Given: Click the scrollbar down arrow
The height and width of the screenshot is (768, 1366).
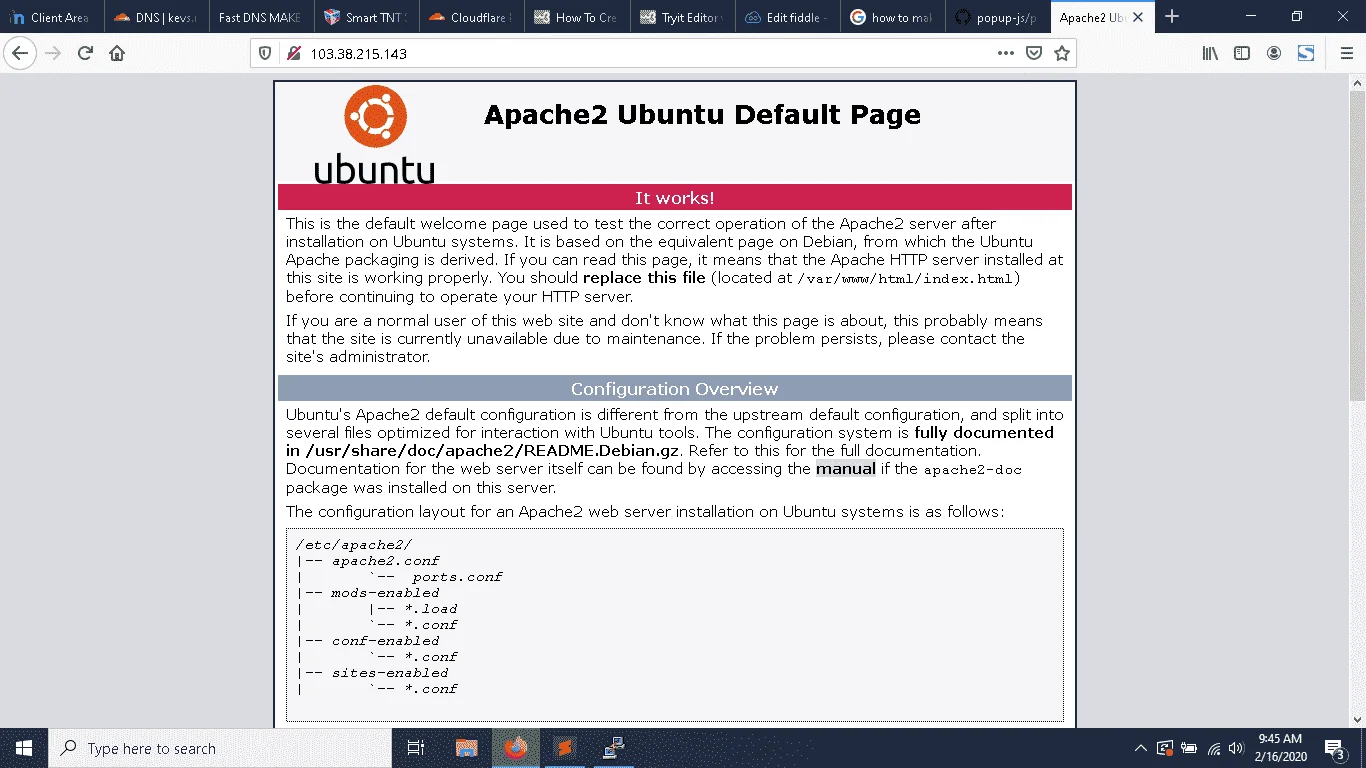Looking at the screenshot, I should [x=1357, y=719].
